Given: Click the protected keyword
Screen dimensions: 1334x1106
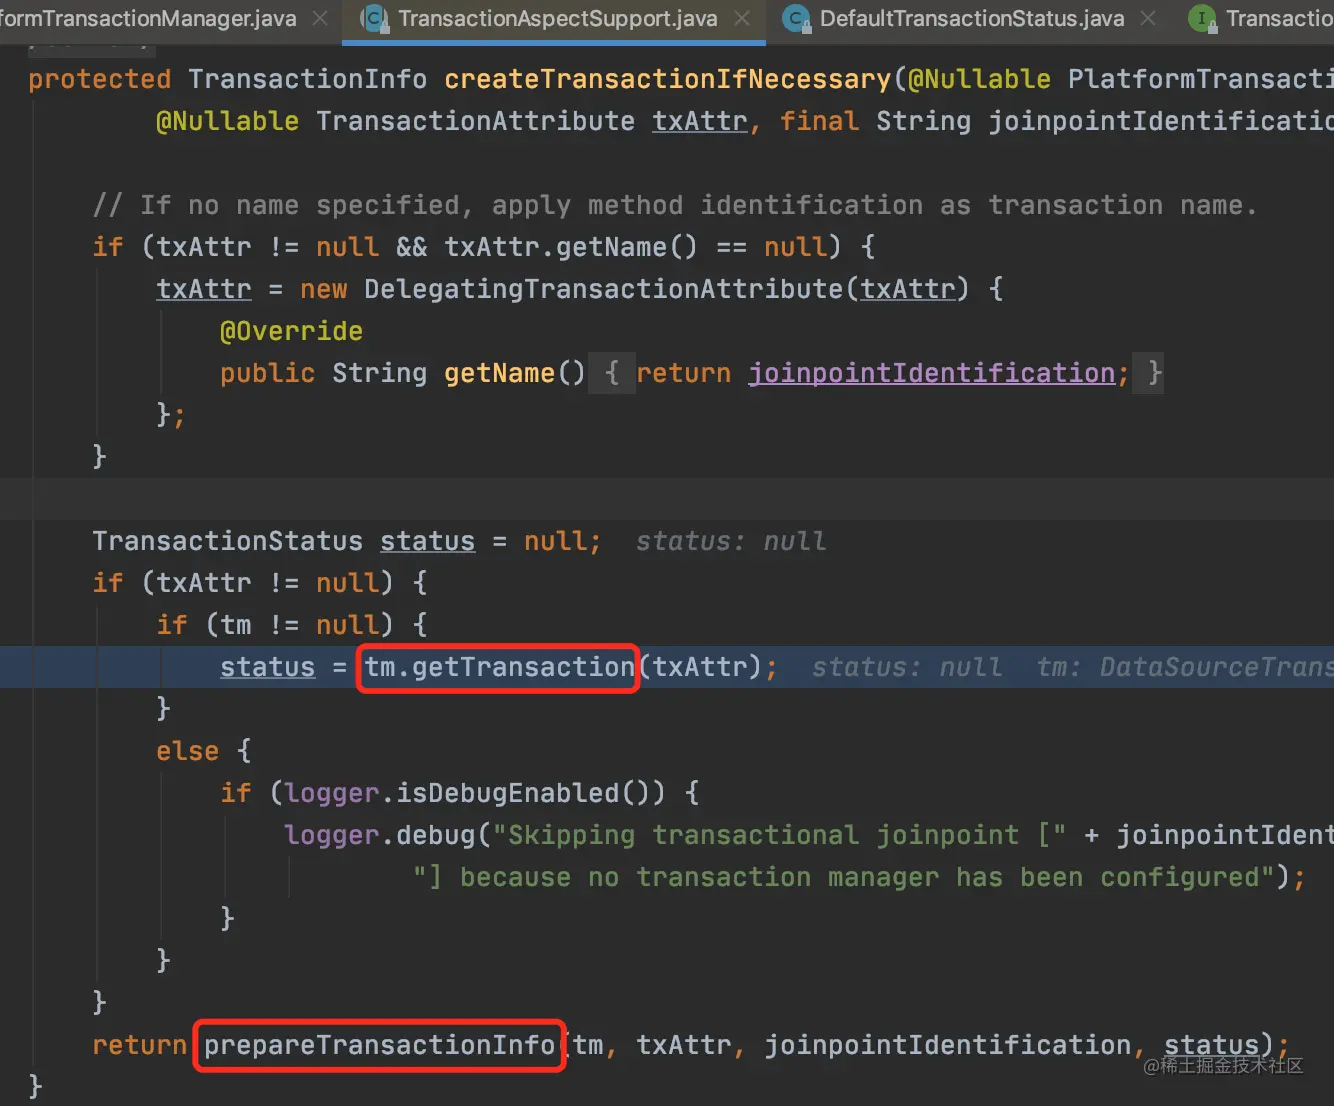Looking at the screenshot, I should (99, 79).
